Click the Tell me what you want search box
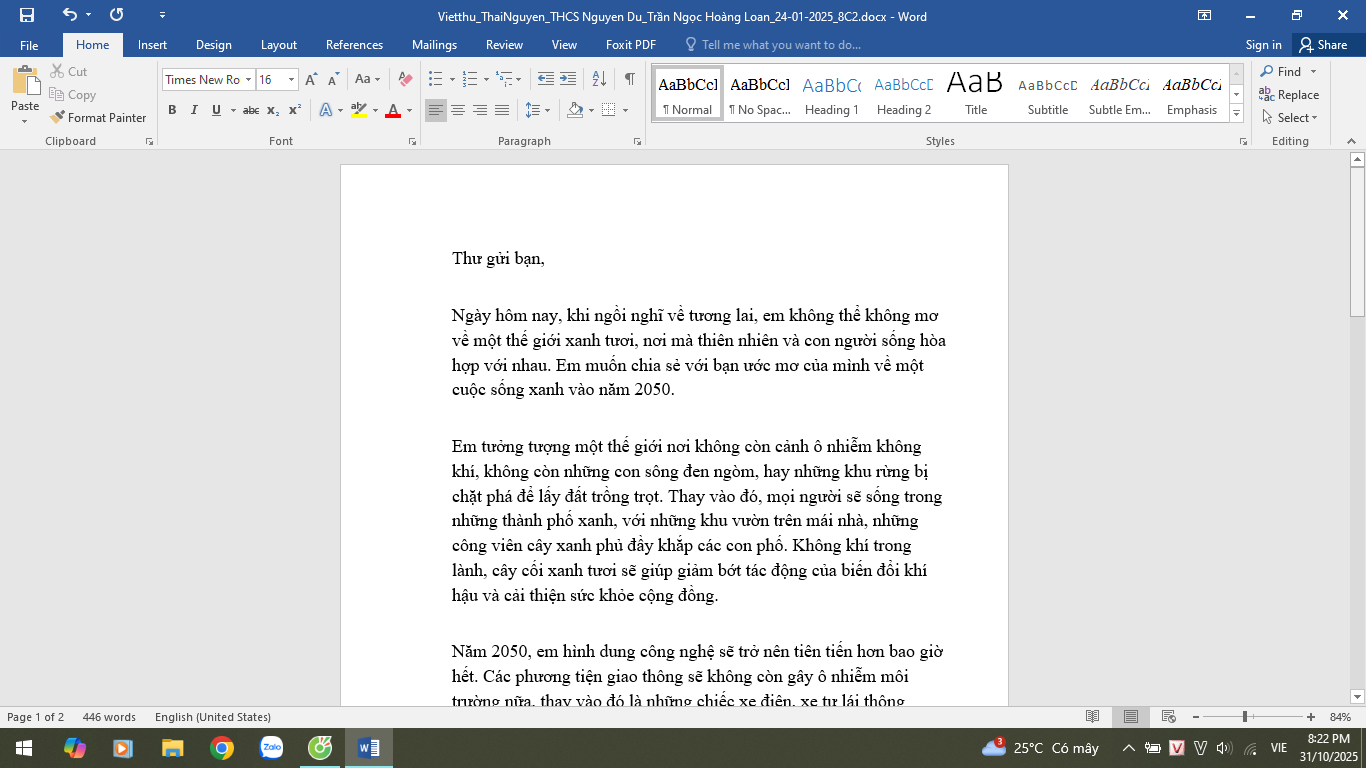Viewport: 1366px width, 768px height. coord(772,45)
